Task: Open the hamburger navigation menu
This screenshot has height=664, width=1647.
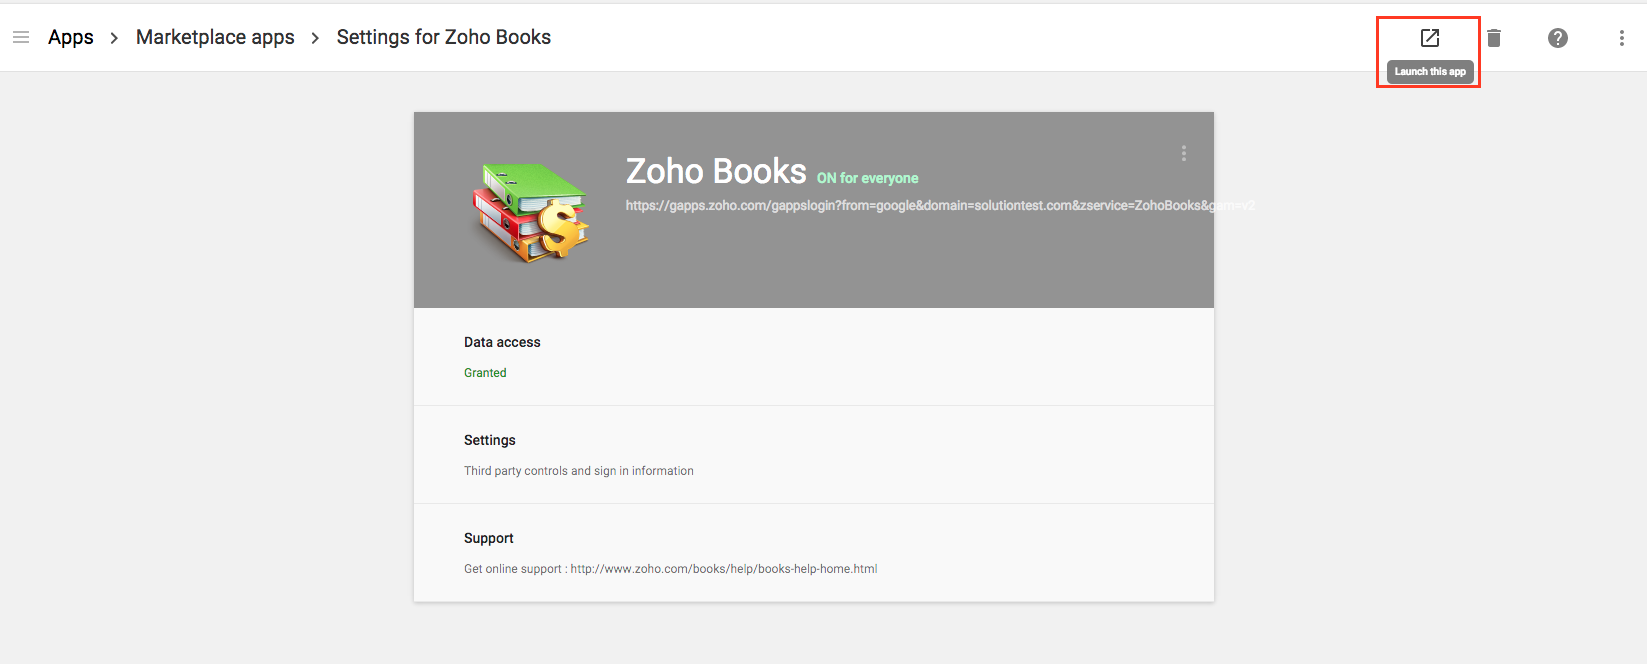Action: (x=21, y=37)
